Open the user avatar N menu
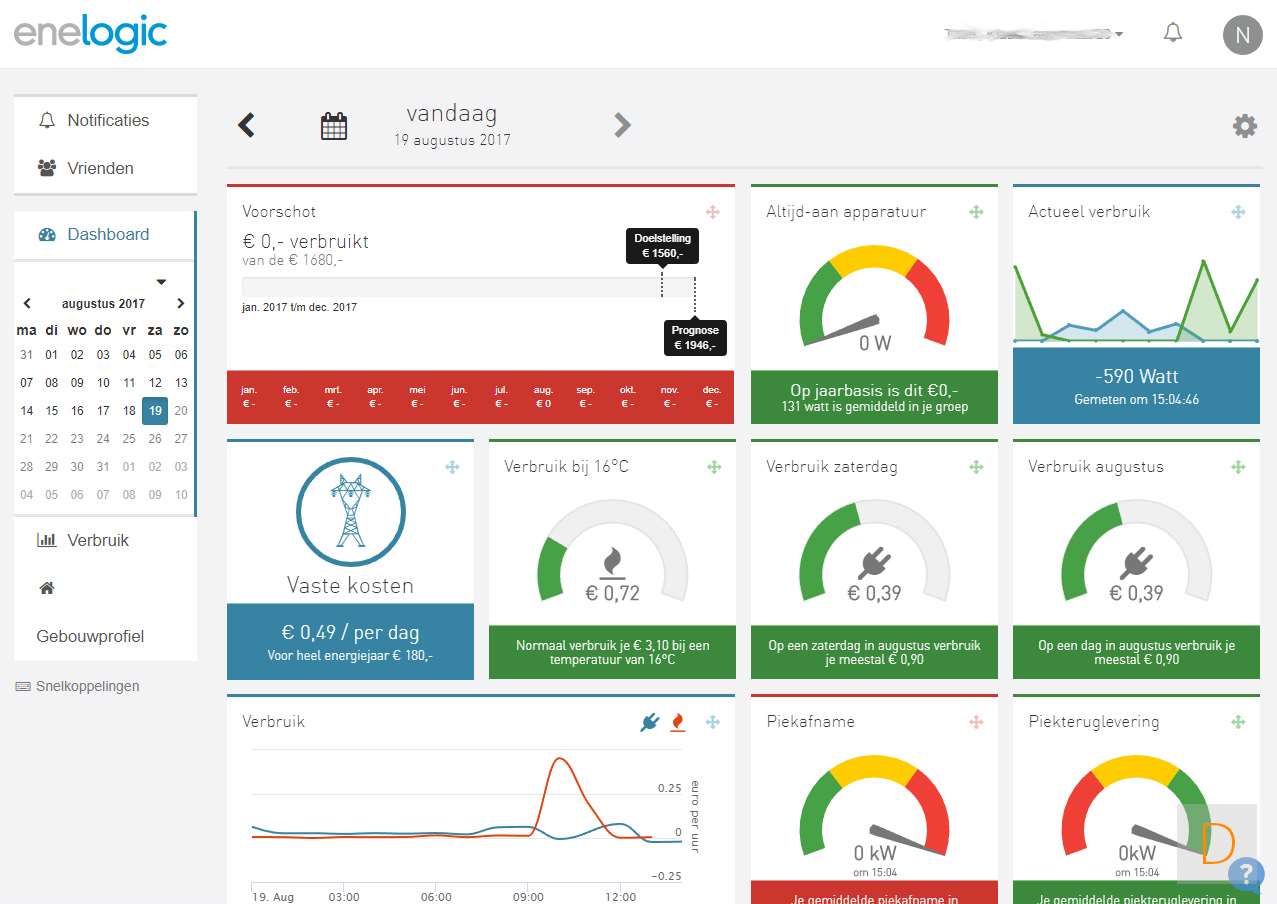1277x904 pixels. [x=1242, y=35]
